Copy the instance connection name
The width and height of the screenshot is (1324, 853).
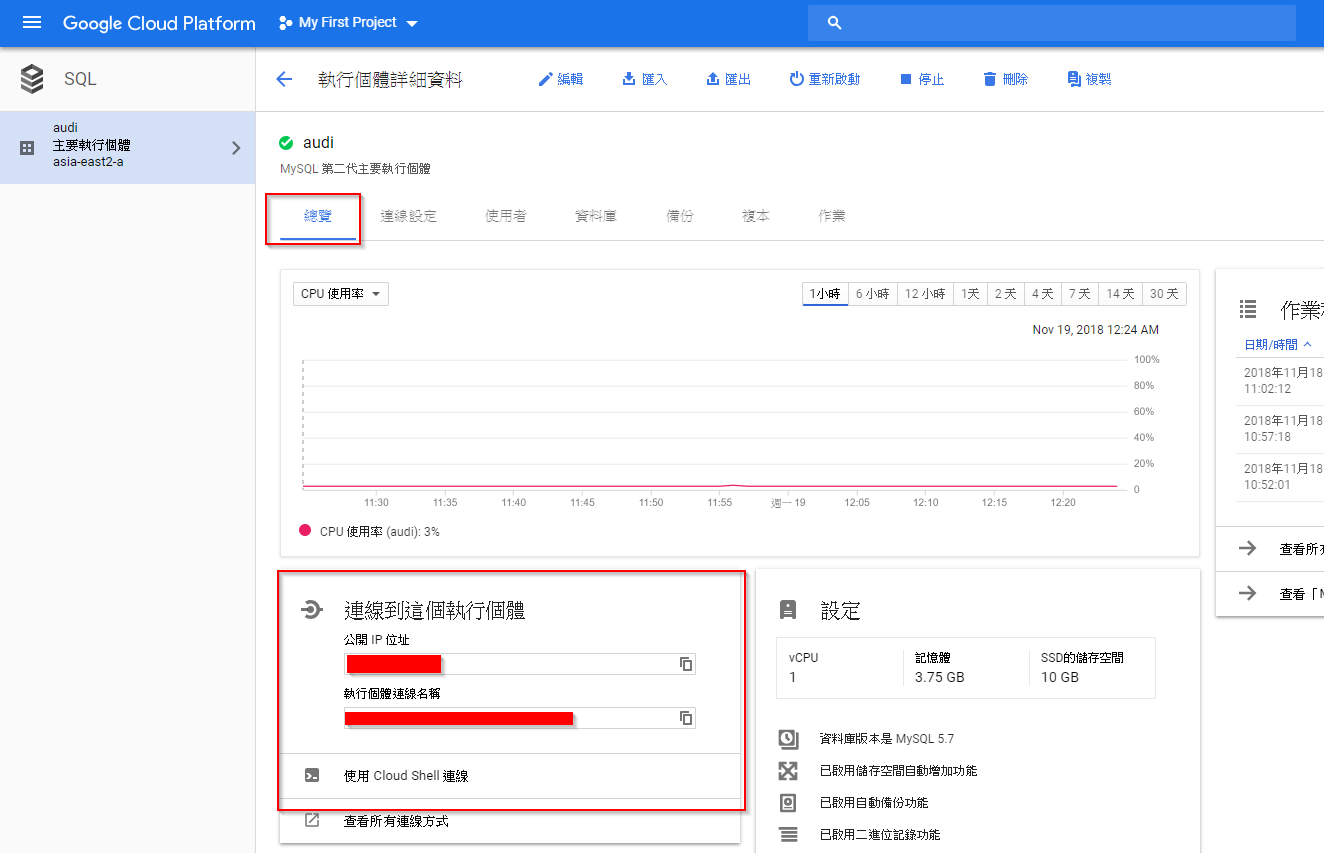coord(686,718)
